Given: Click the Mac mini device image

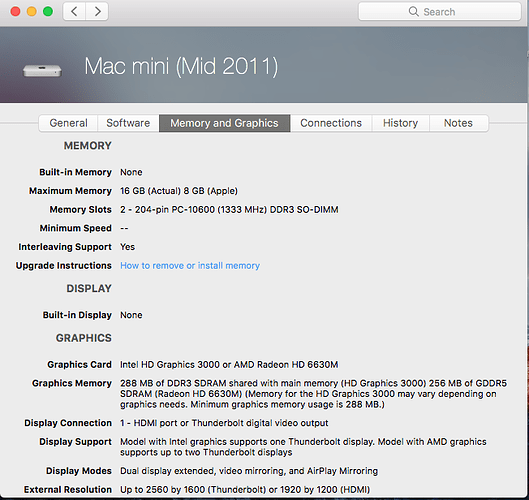Looking at the screenshot, I should click(42, 70).
